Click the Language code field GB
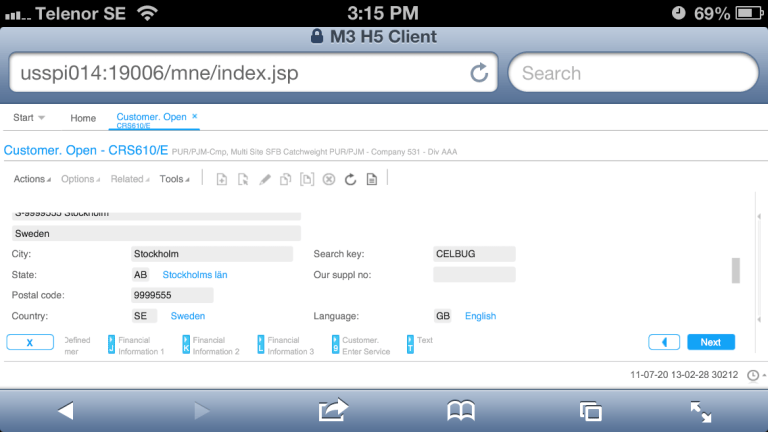Image resolution: width=768 pixels, height=432 pixels. pyautogui.click(x=443, y=316)
